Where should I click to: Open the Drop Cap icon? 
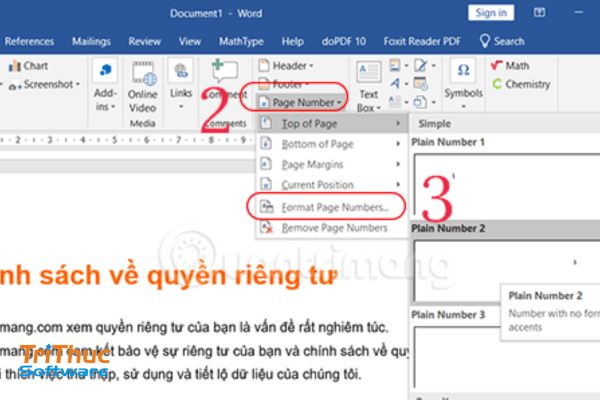[x=395, y=102]
